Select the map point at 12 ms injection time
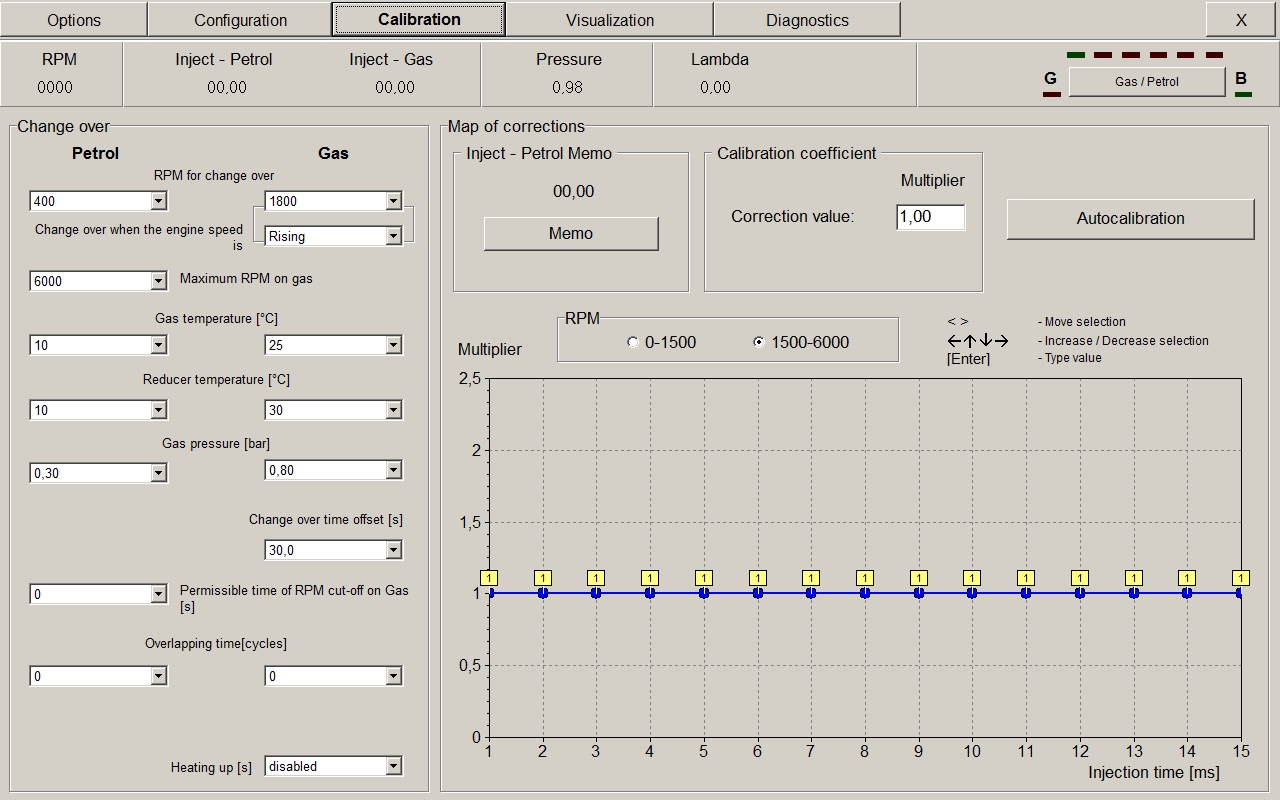 click(x=1080, y=593)
